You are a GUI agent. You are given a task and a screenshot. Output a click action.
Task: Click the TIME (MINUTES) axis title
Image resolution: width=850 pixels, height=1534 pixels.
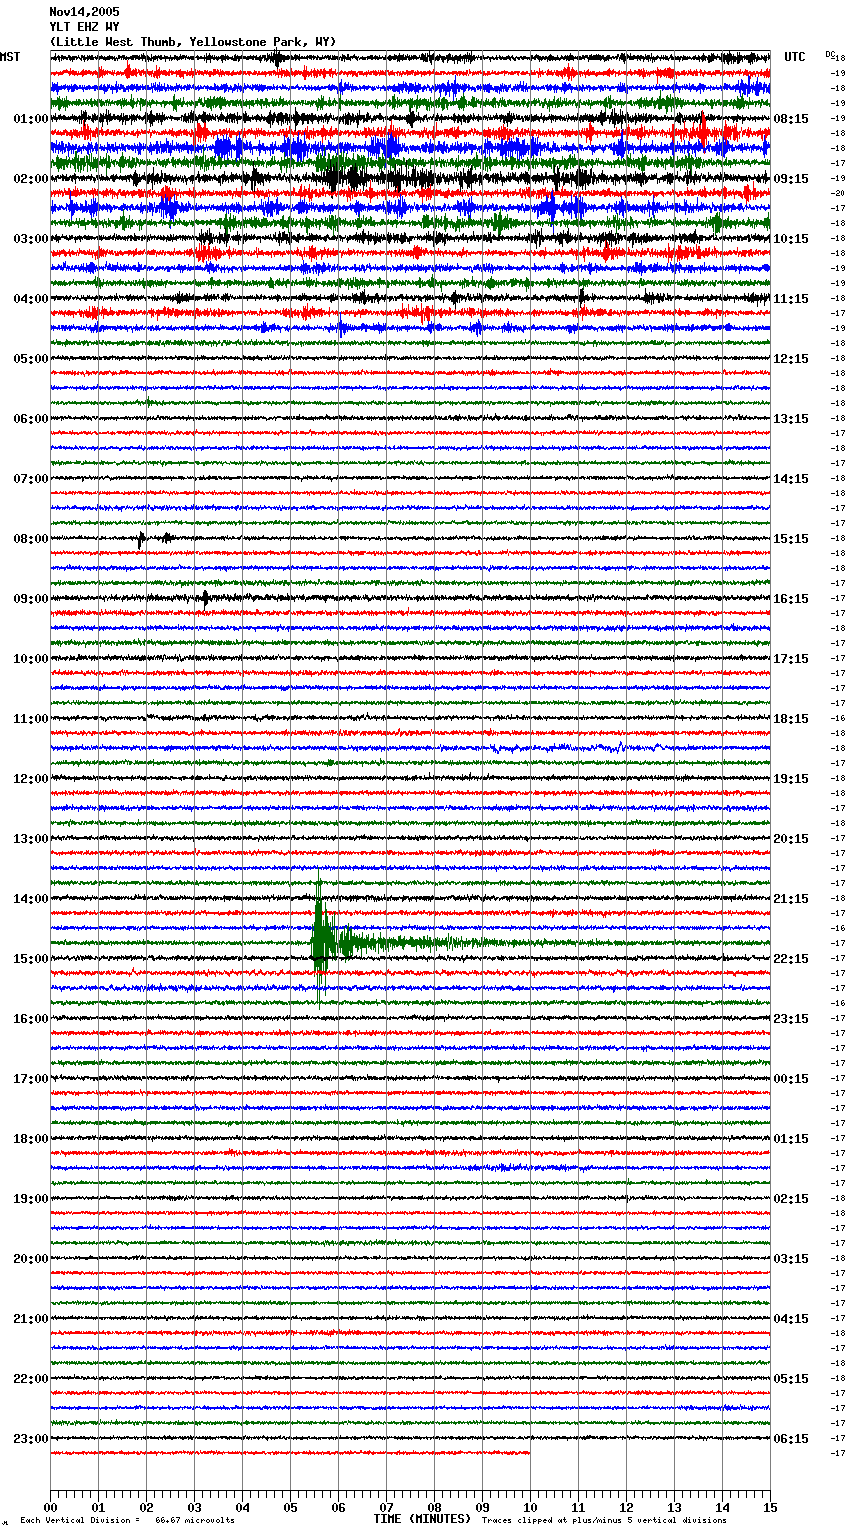pyautogui.click(x=422, y=1519)
